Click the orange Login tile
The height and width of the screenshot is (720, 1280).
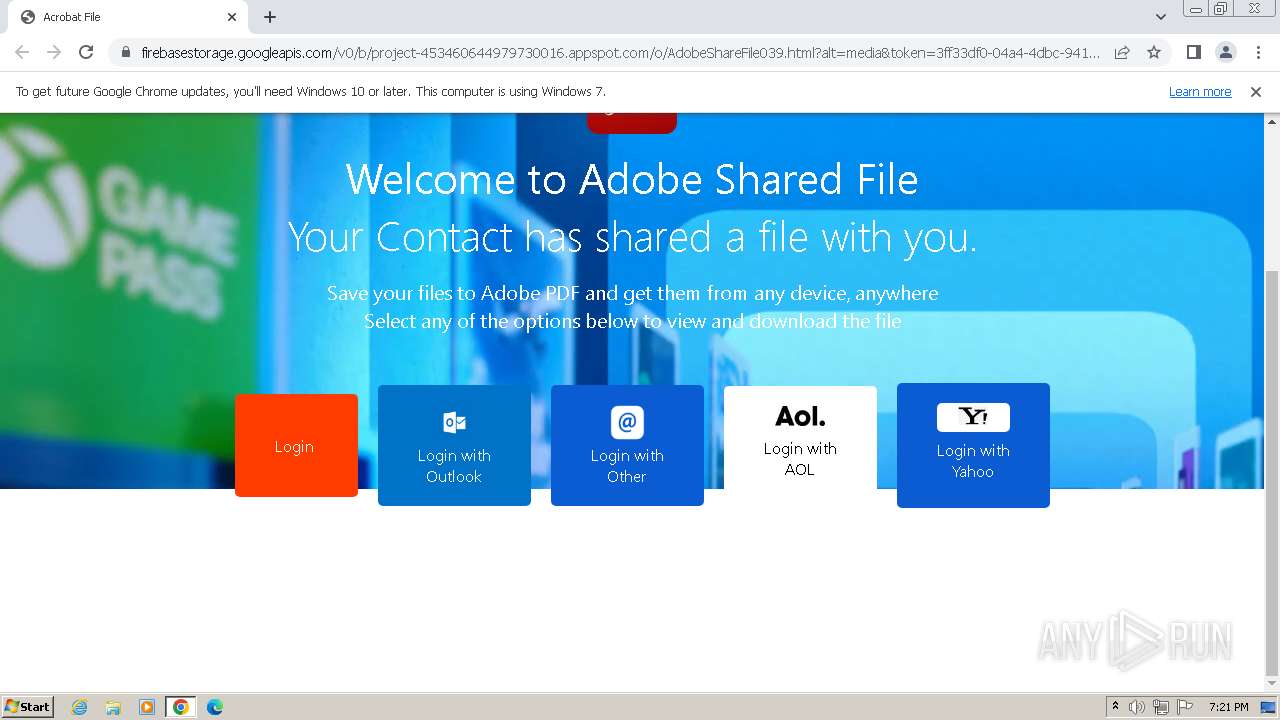(x=296, y=445)
